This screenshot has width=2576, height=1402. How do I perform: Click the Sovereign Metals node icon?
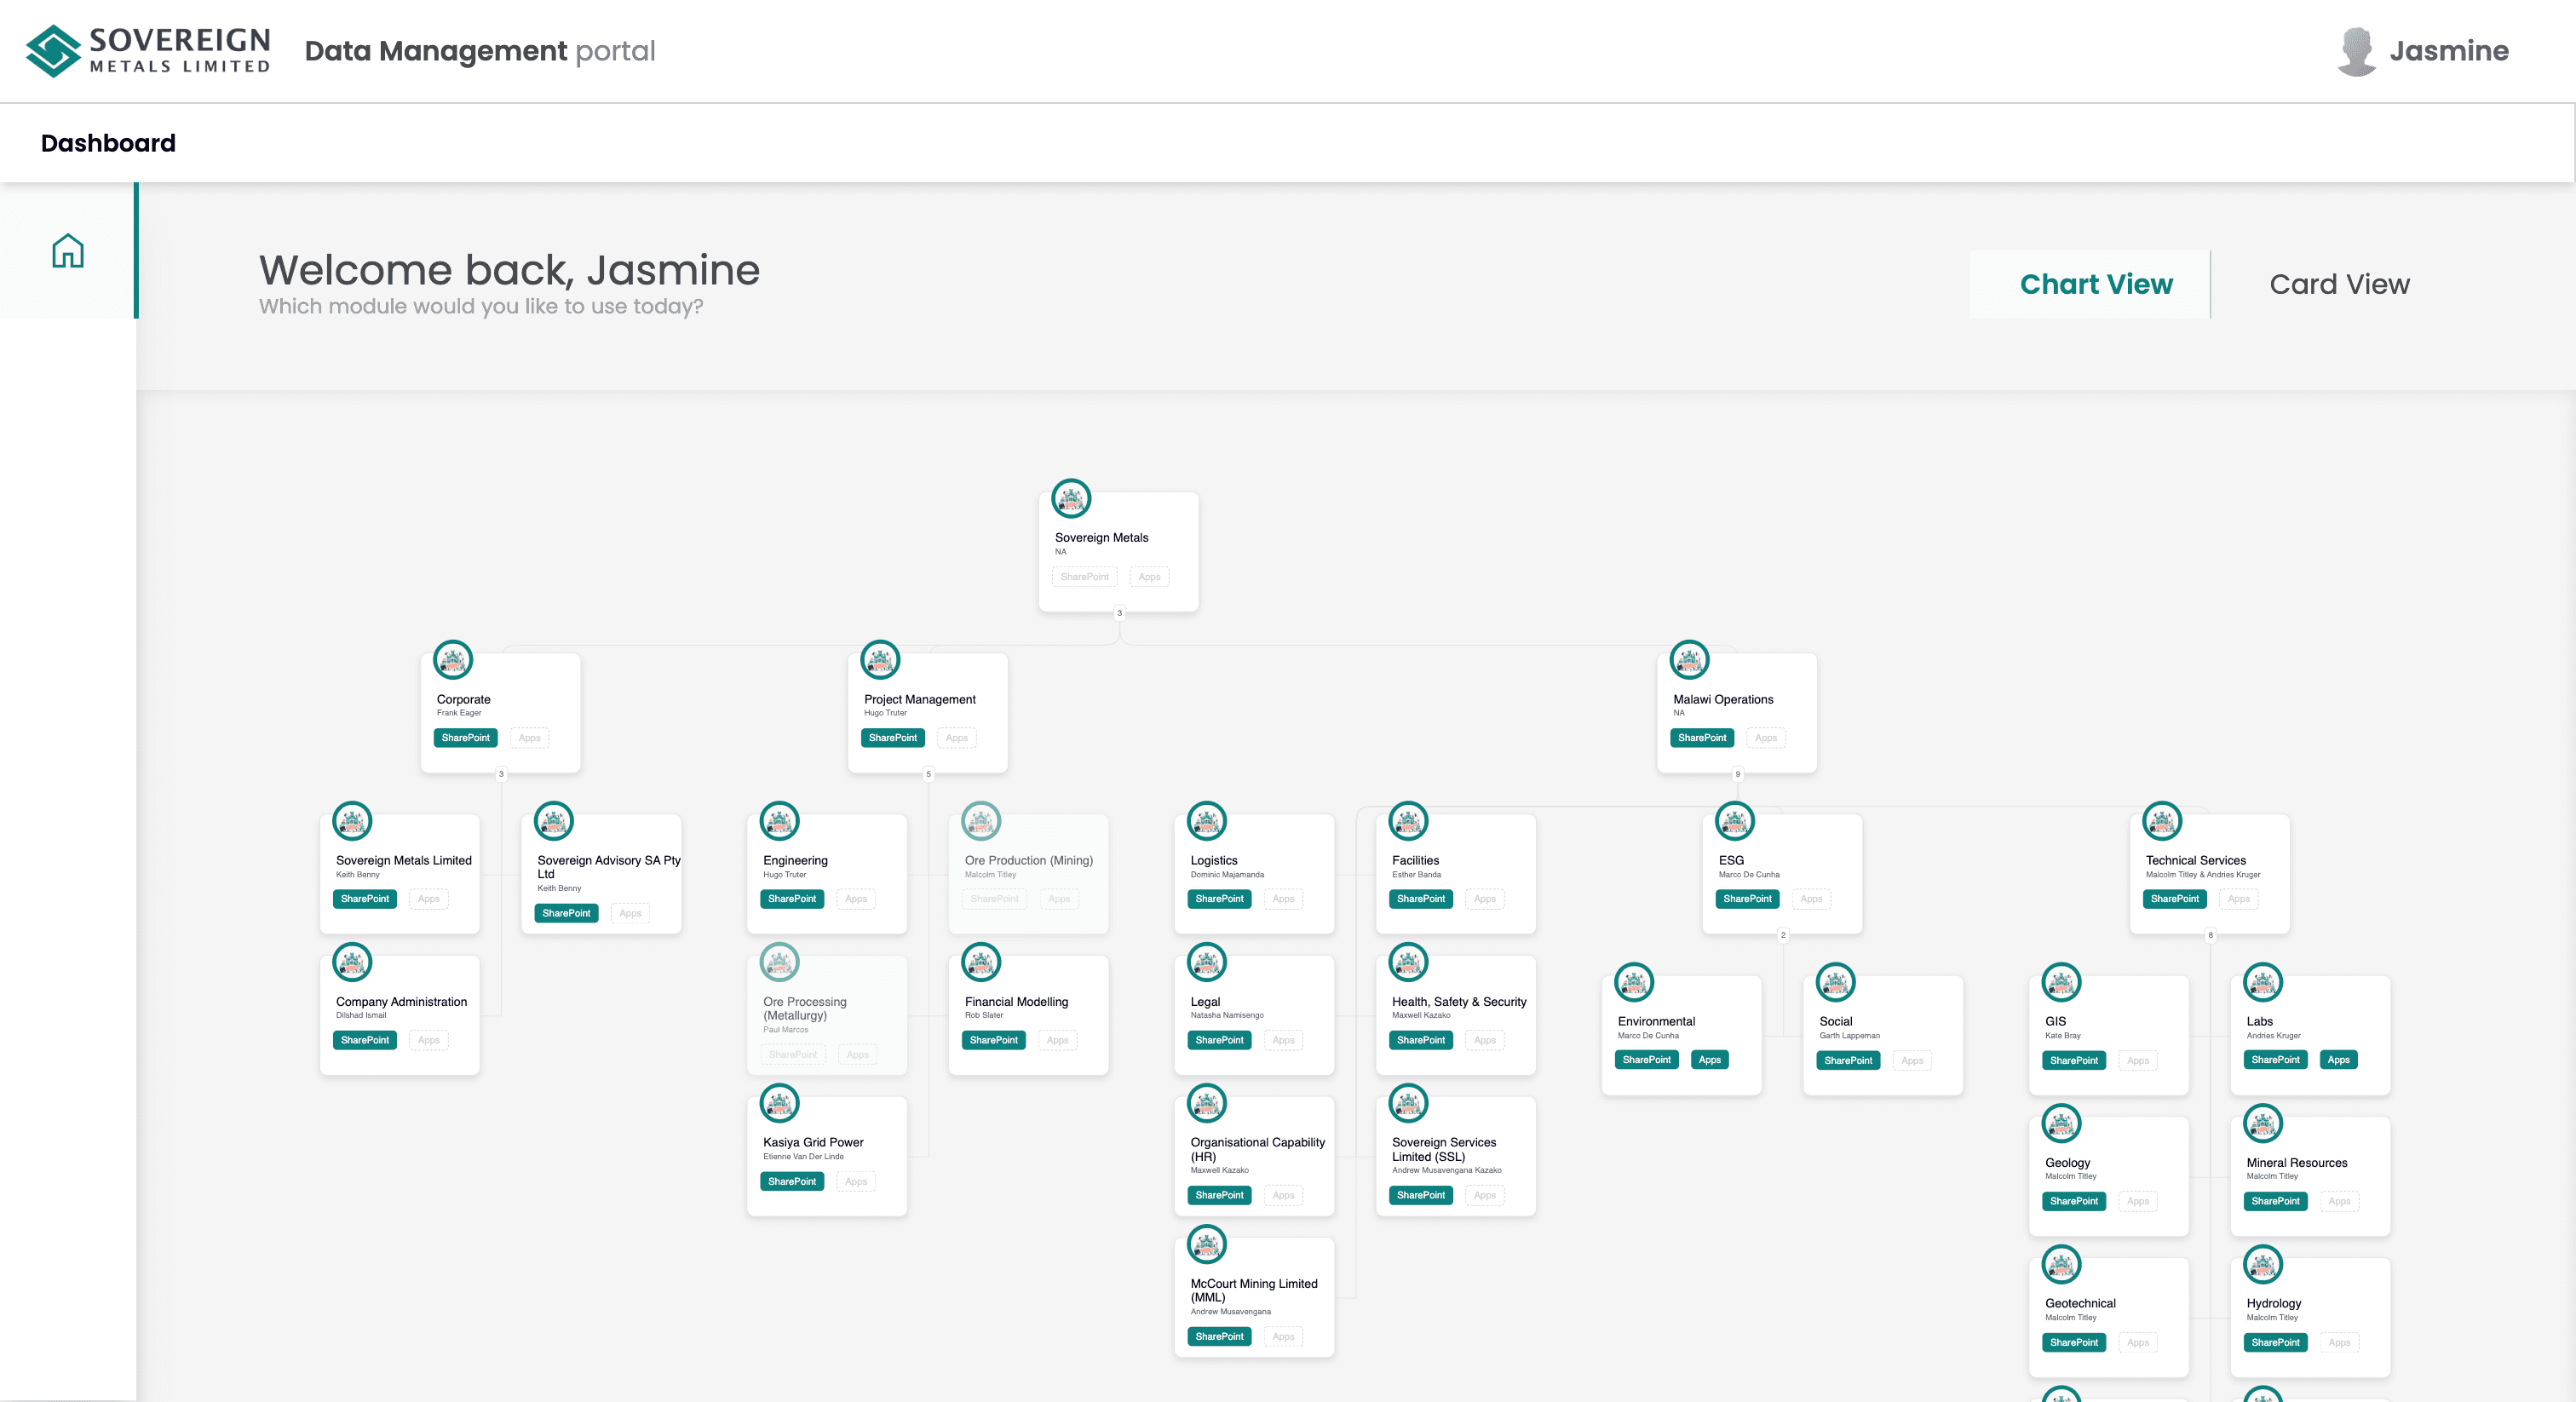(1071, 498)
